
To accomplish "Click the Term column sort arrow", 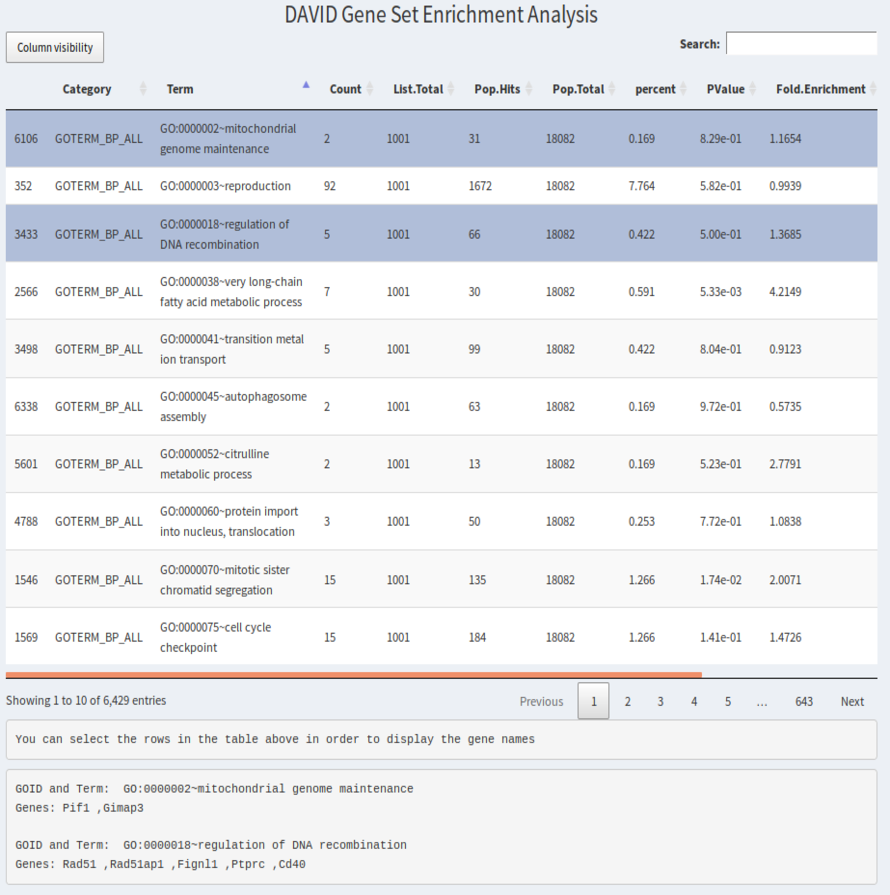I will (x=306, y=87).
